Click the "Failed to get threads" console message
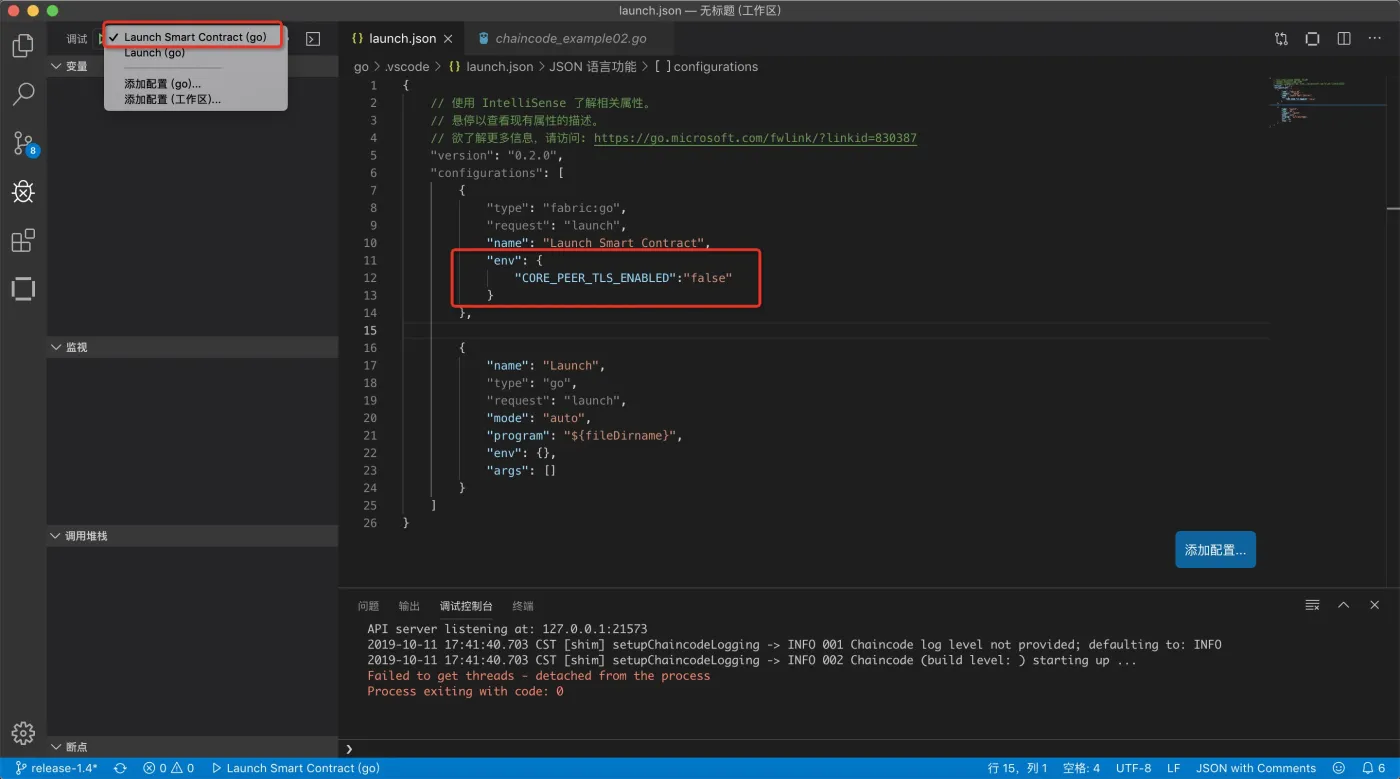 coord(538,676)
